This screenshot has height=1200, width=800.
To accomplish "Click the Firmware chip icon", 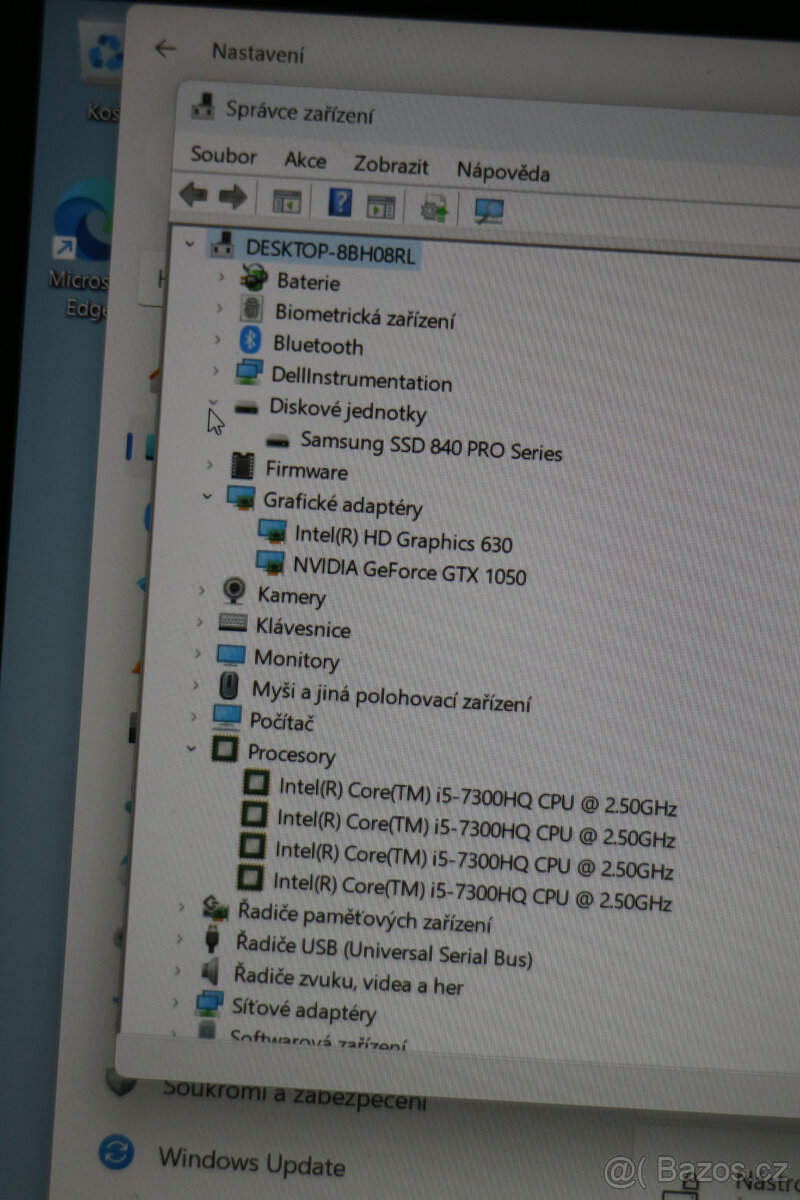I will point(242,466).
